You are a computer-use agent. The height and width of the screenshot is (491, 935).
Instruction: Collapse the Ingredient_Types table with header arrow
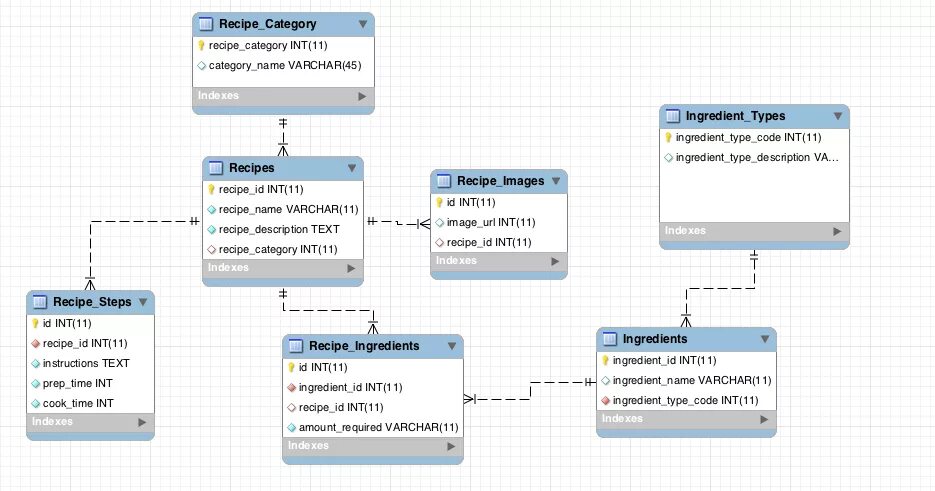(x=838, y=116)
